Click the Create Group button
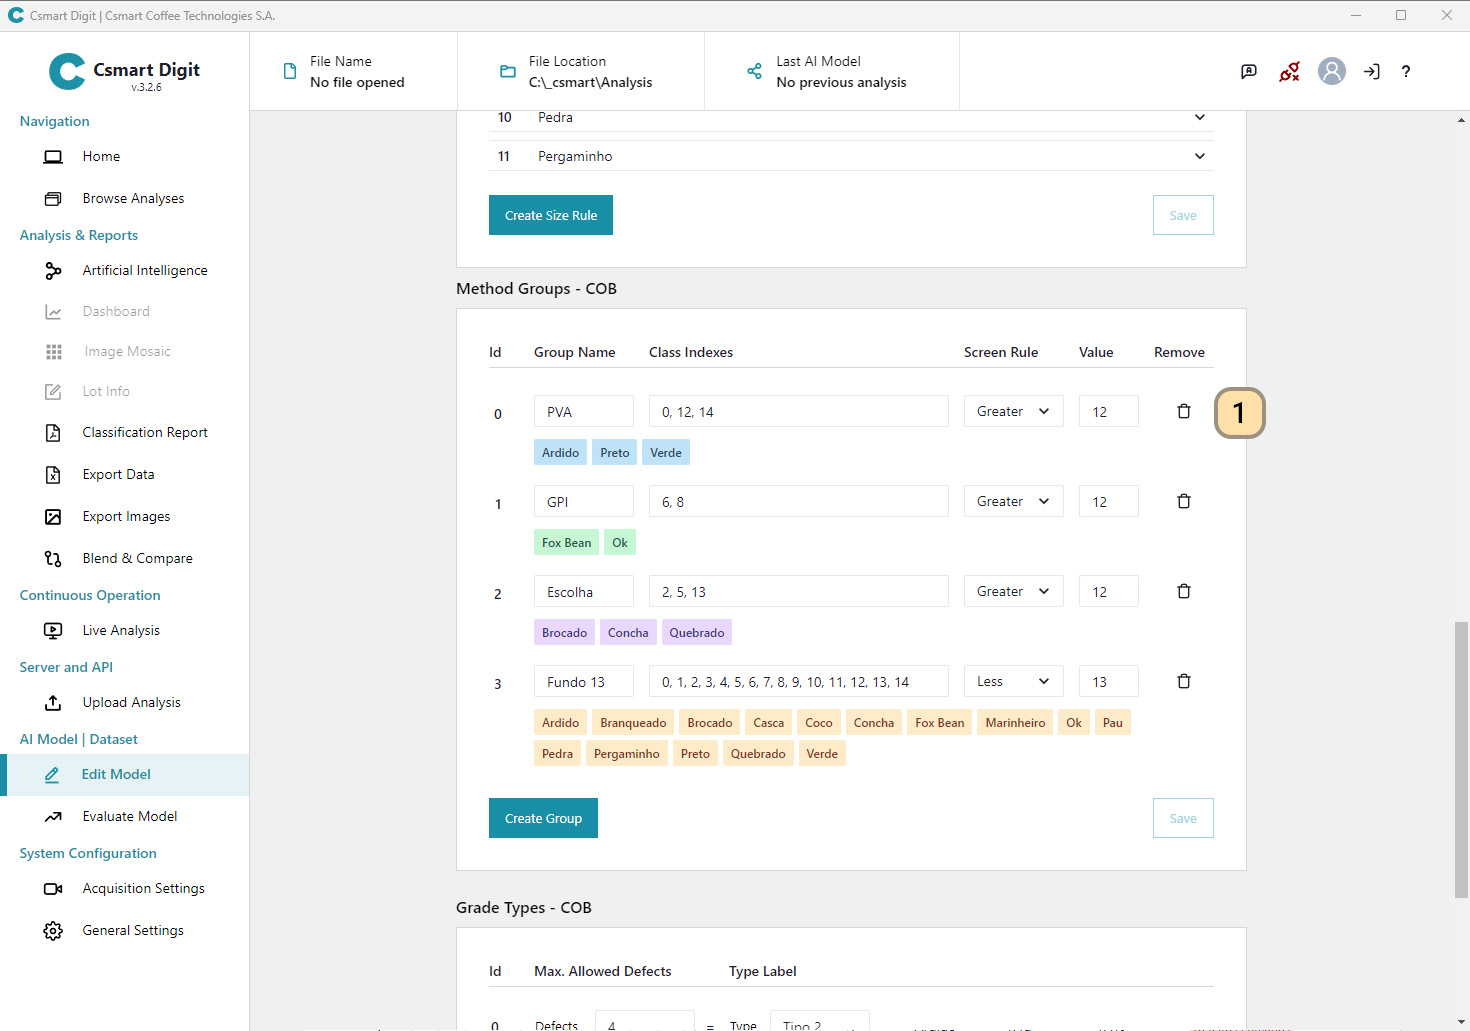 pos(543,818)
